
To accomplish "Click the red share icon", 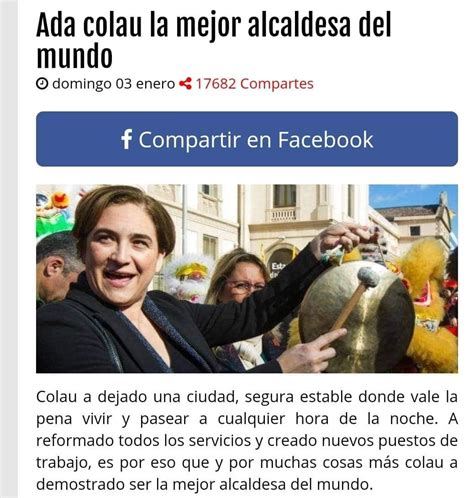I will tap(185, 84).
